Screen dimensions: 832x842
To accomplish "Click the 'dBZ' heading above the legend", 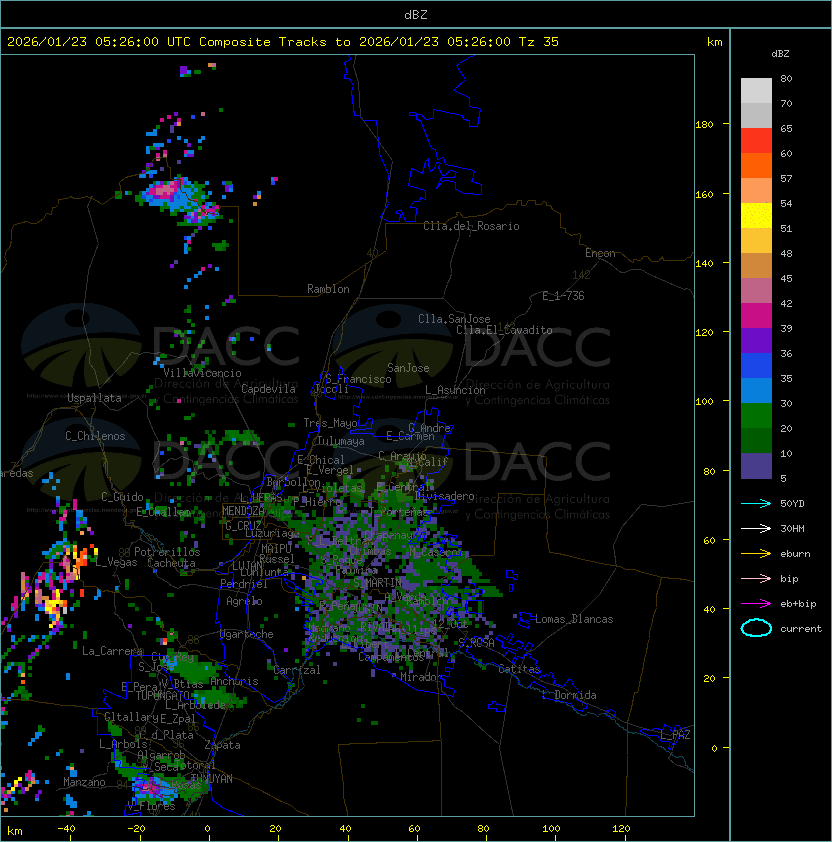I will [x=780, y=54].
